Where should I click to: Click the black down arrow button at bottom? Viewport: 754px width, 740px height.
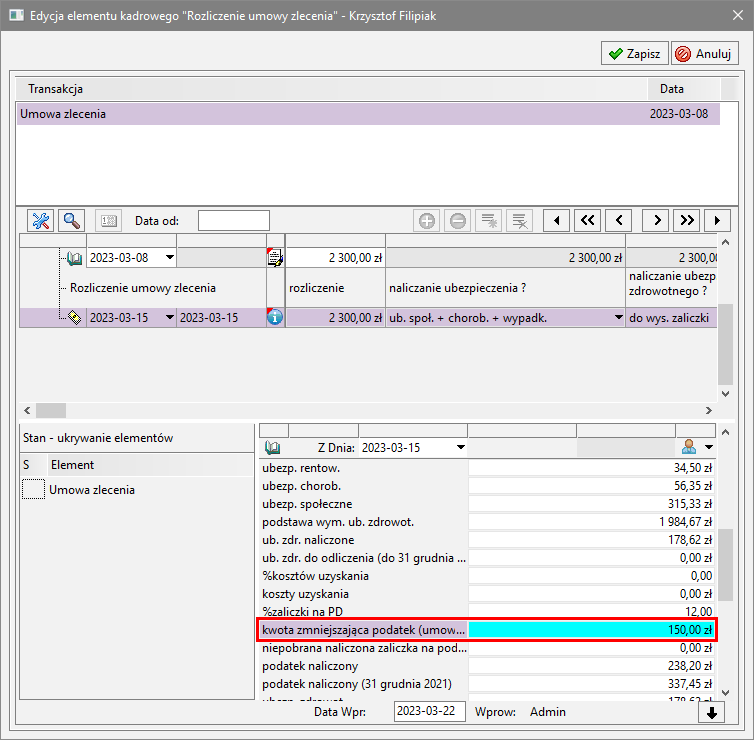coord(712,713)
